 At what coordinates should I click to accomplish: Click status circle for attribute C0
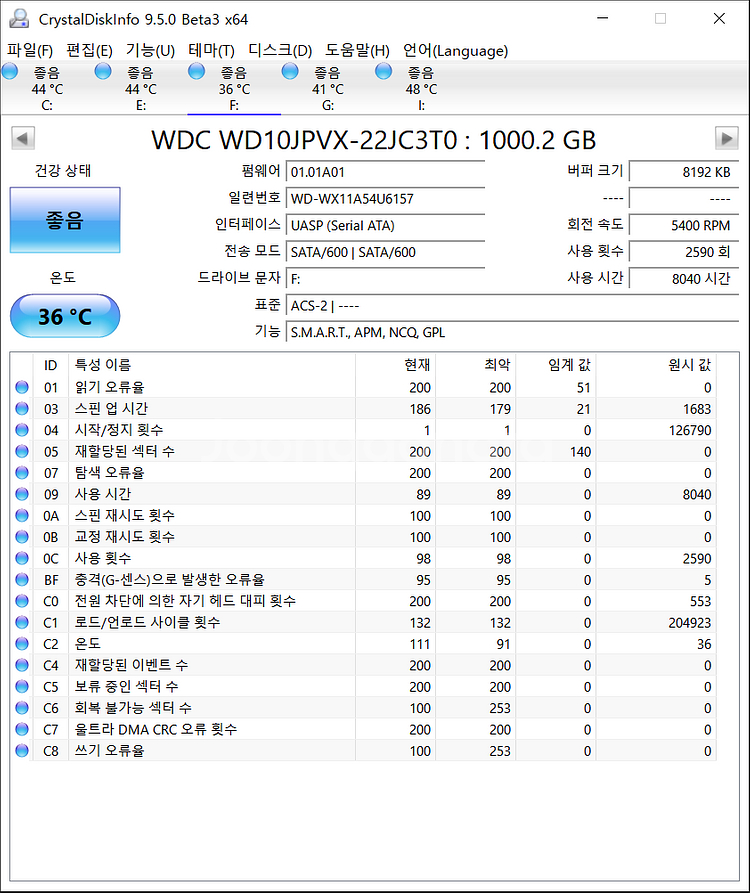(22, 601)
